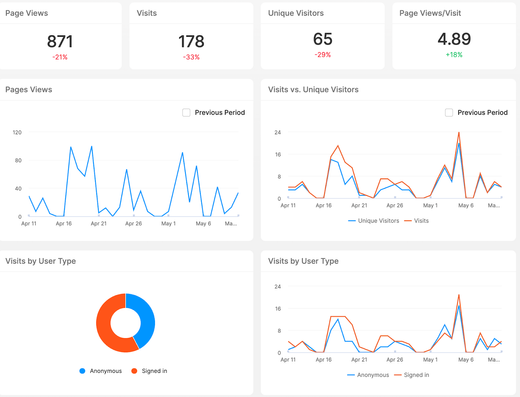This screenshot has width=520, height=397.
Task: Enable Previous Period checkbox in Visits vs. Unique Visitors
Action: click(449, 113)
